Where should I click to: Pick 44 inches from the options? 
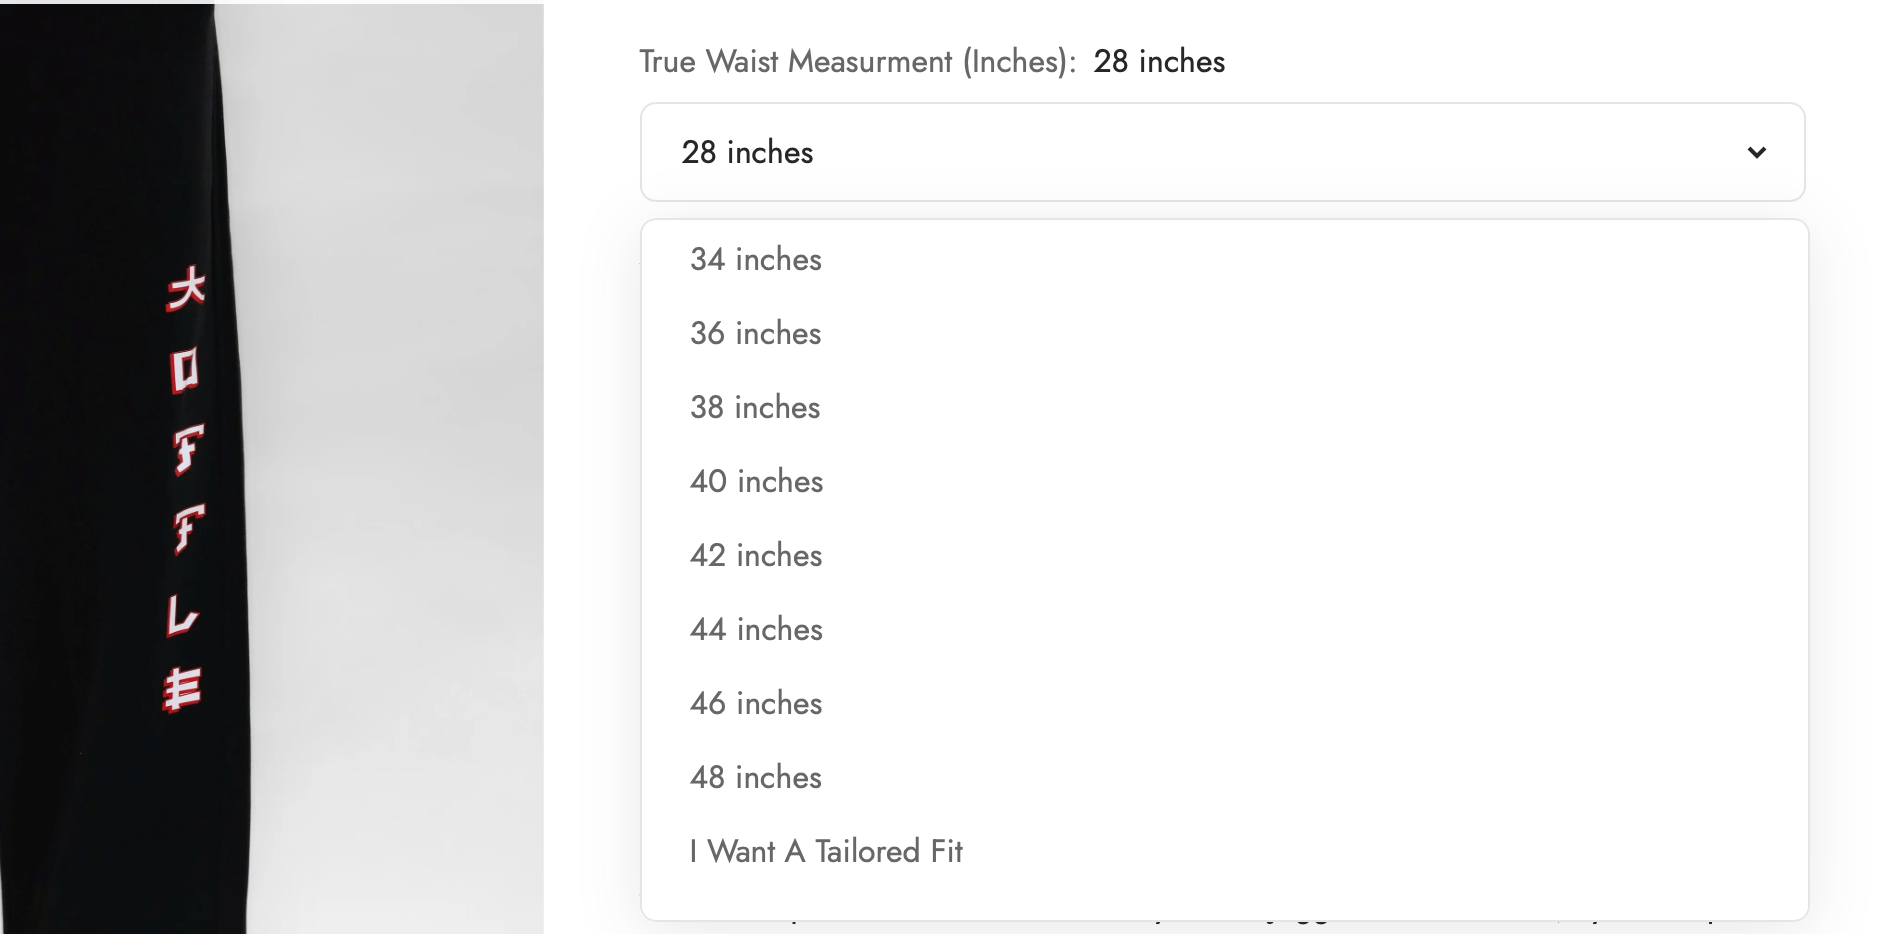[757, 630]
